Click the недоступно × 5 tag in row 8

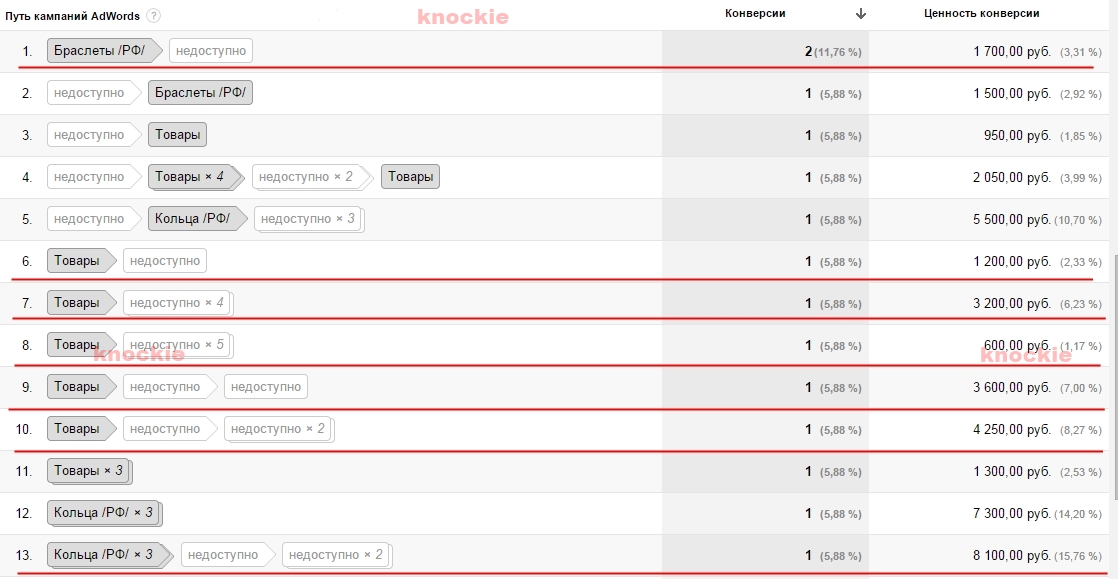178,345
